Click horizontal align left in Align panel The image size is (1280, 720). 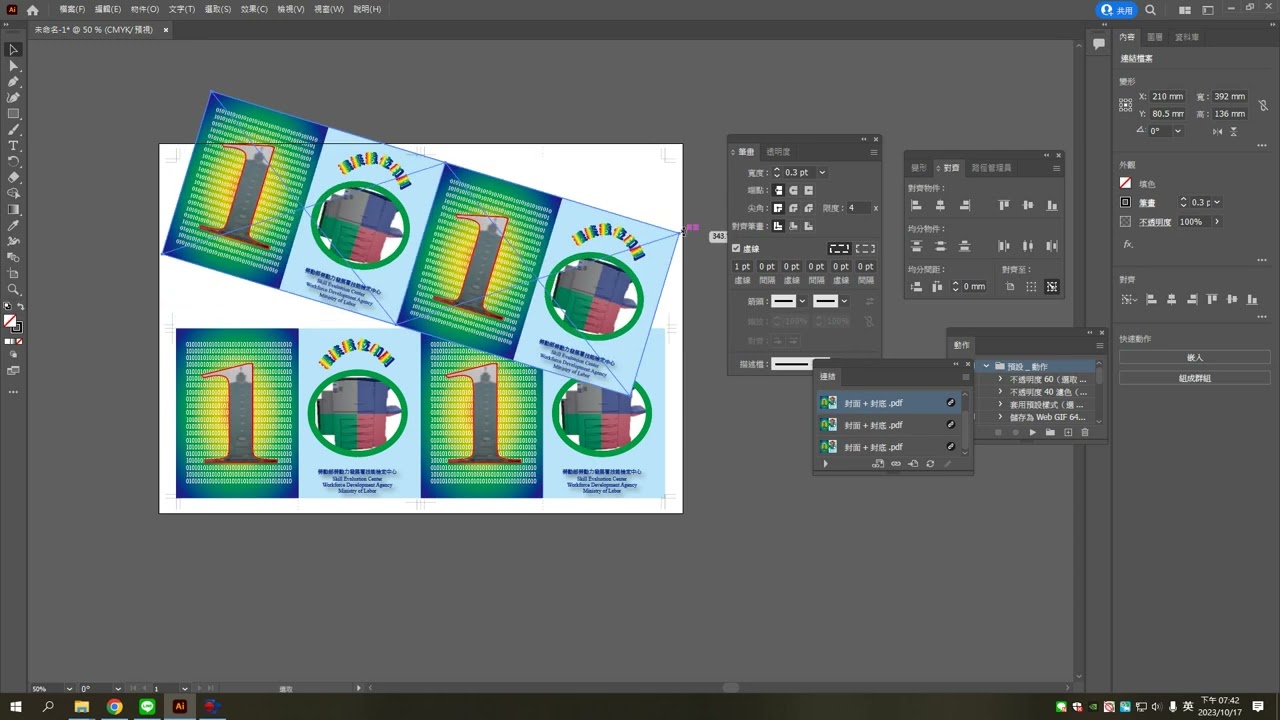[x=916, y=205]
